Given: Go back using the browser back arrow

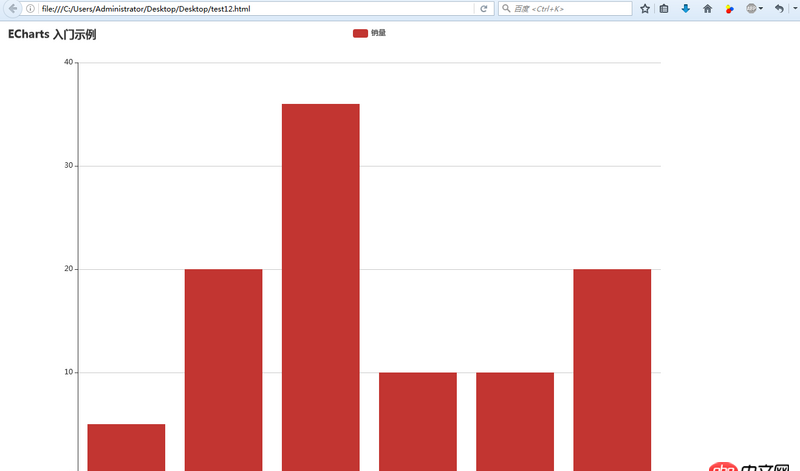Looking at the screenshot, I should 12,9.
